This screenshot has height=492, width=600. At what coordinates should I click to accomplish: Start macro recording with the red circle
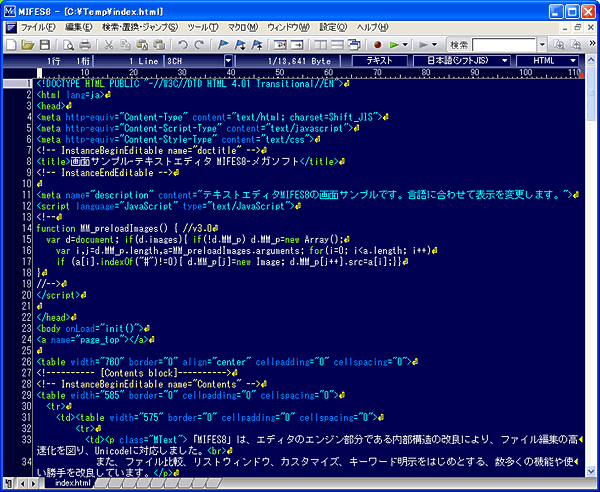point(379,46)
